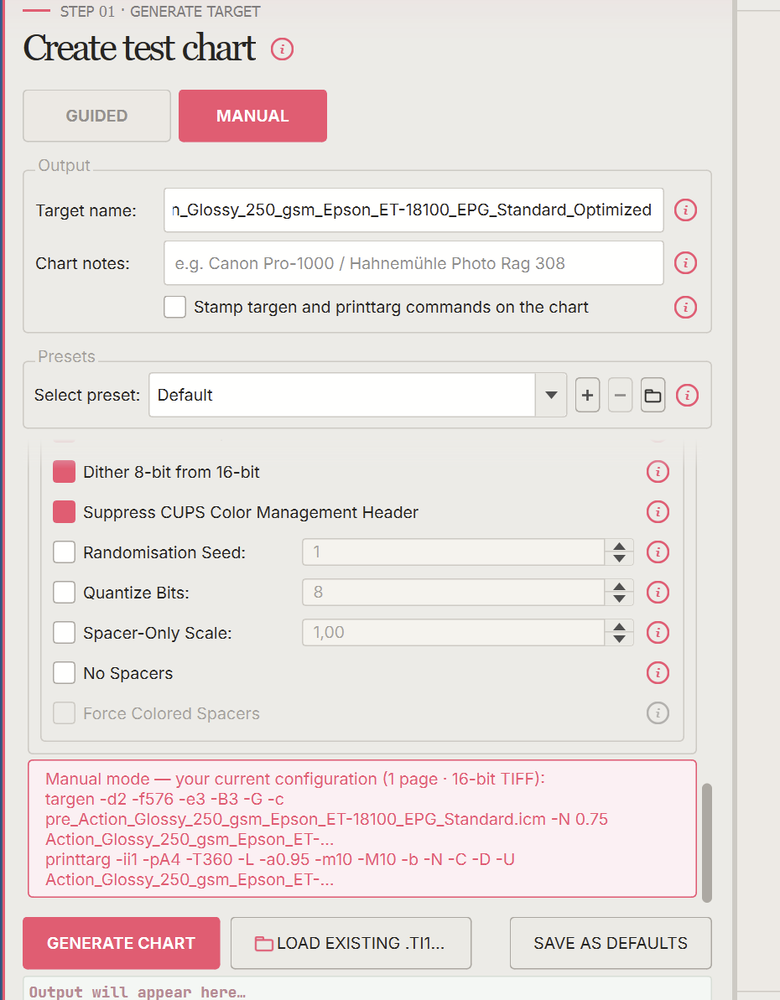Open presets folder icon
The height and width of the screenshot is (1000, 780).
652,395
